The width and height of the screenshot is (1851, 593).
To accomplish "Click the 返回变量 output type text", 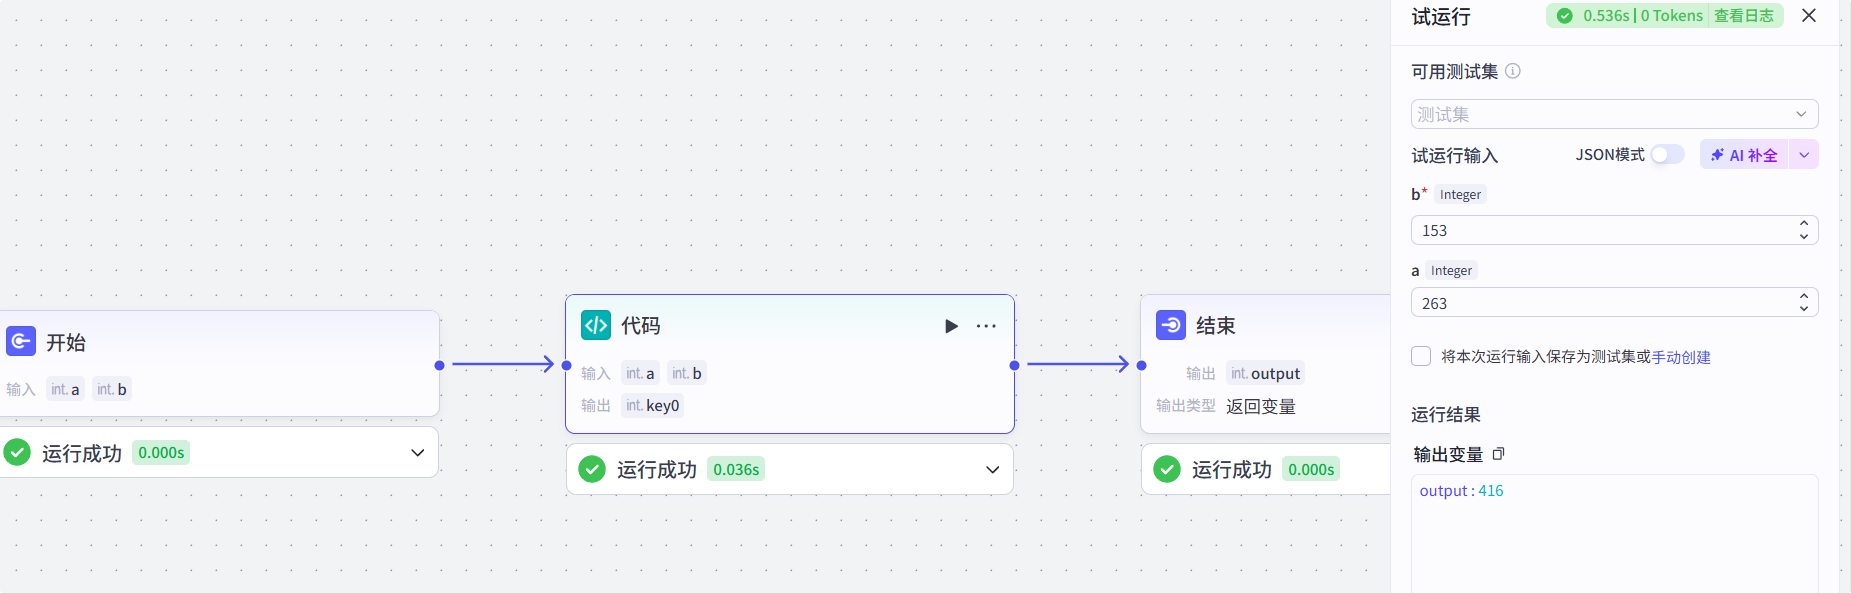I will coord(1261,406).
